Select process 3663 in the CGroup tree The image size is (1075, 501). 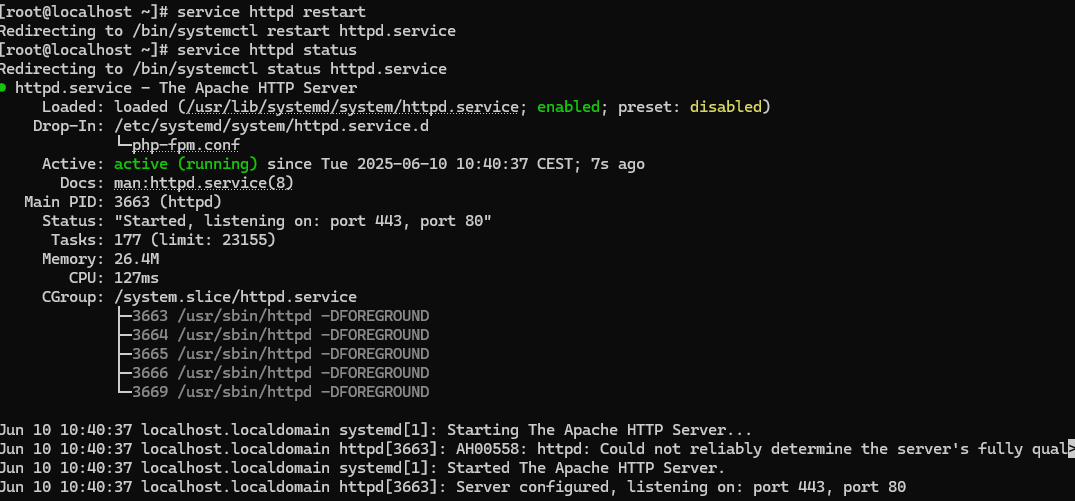[x=280, y=316]
